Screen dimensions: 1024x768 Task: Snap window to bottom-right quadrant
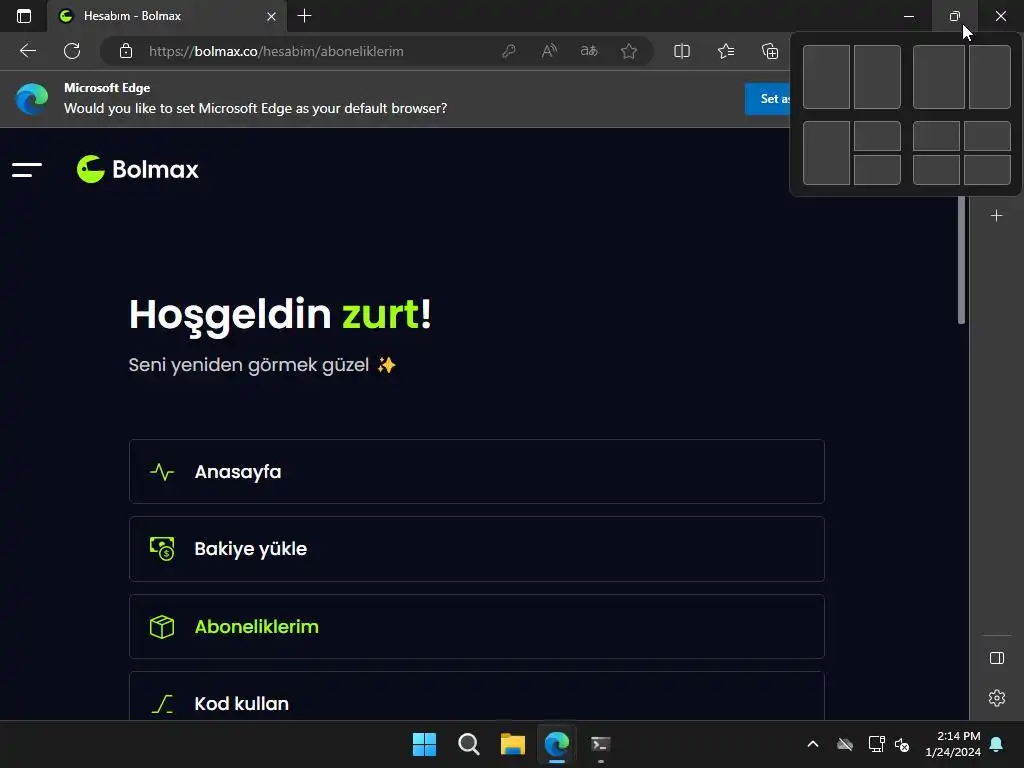987,170
